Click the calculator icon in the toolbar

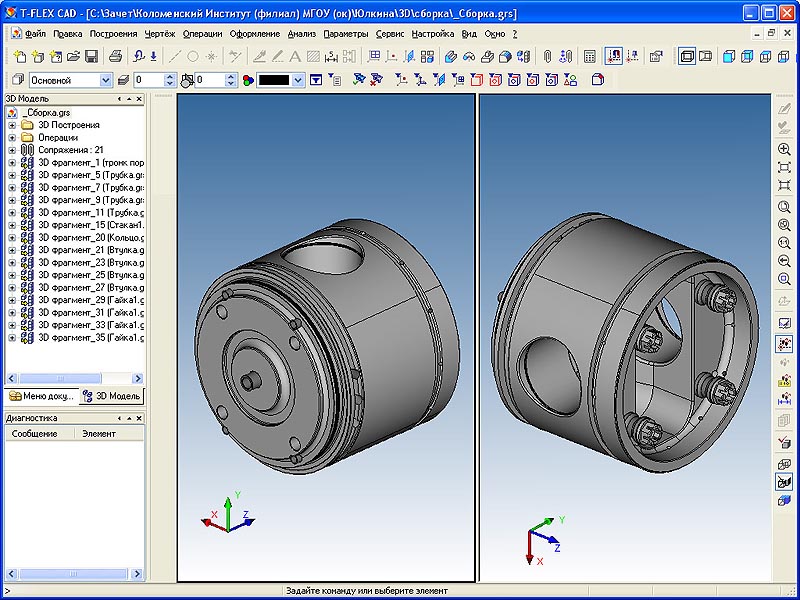click(589, 56)
